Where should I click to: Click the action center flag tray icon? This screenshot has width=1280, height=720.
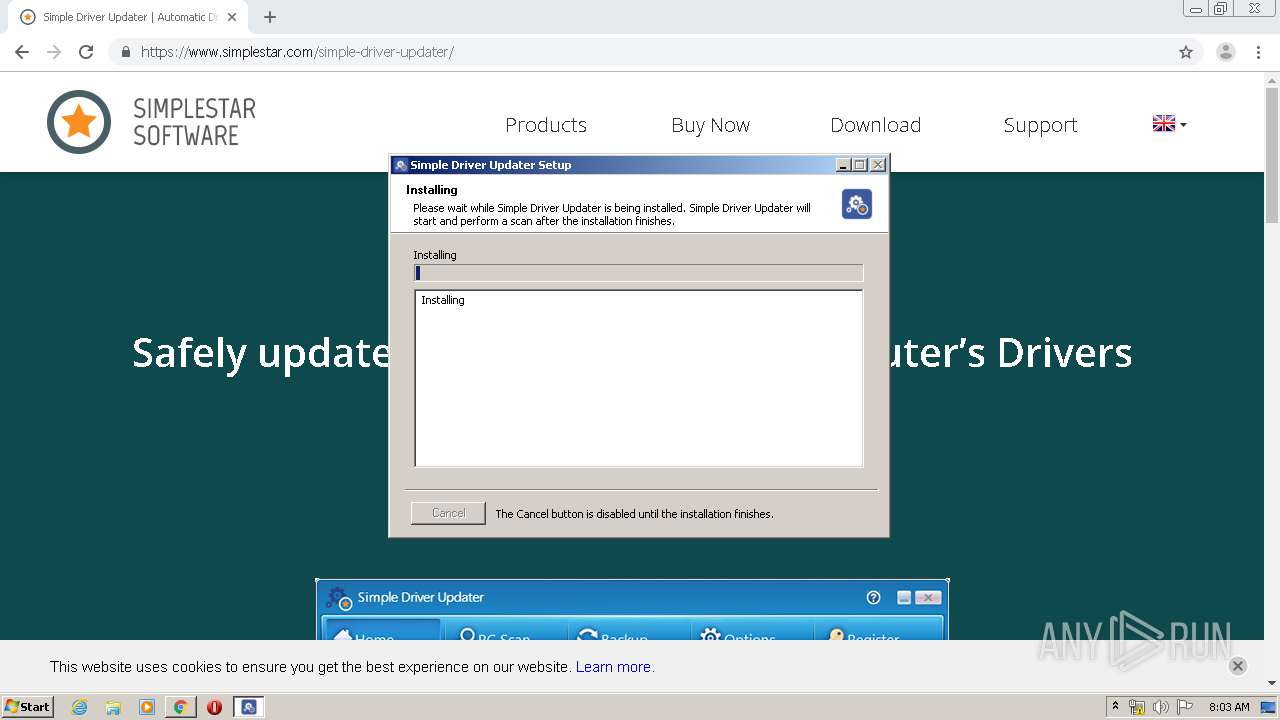click(1185, 707)
